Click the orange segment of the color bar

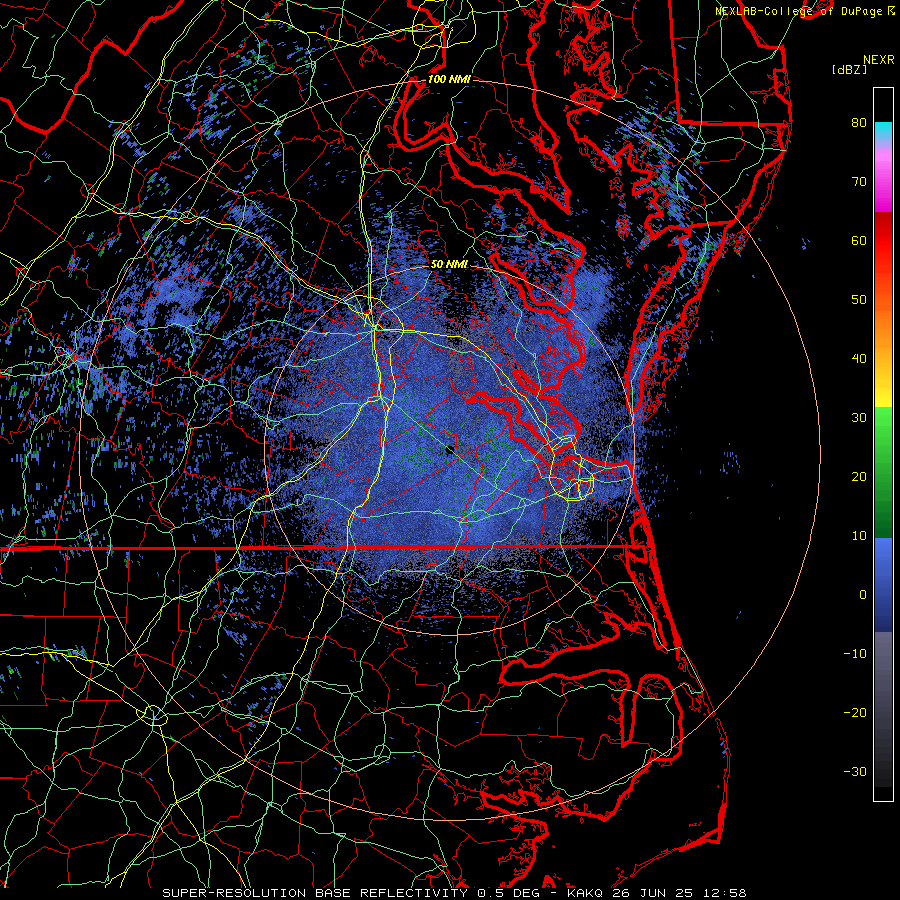(x=883, y=327)
